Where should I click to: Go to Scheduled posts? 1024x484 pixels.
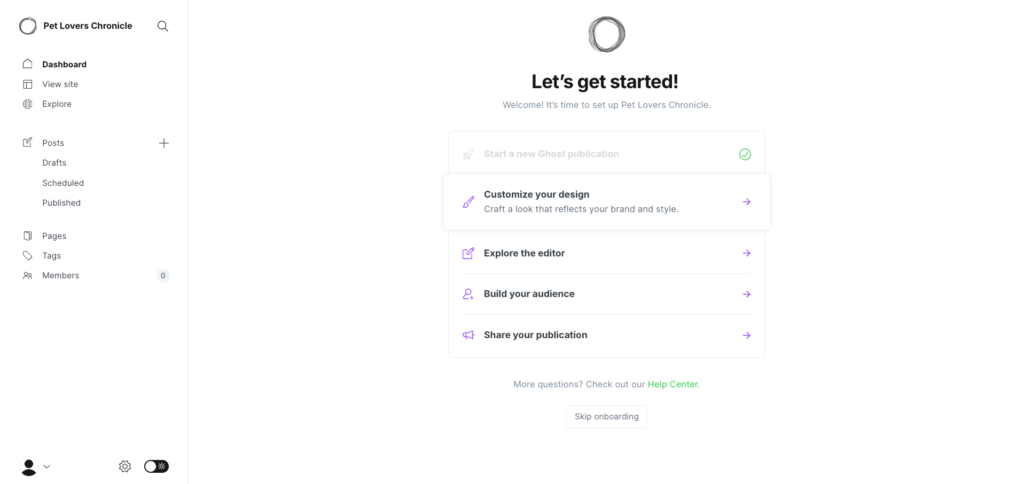point(63,183)
